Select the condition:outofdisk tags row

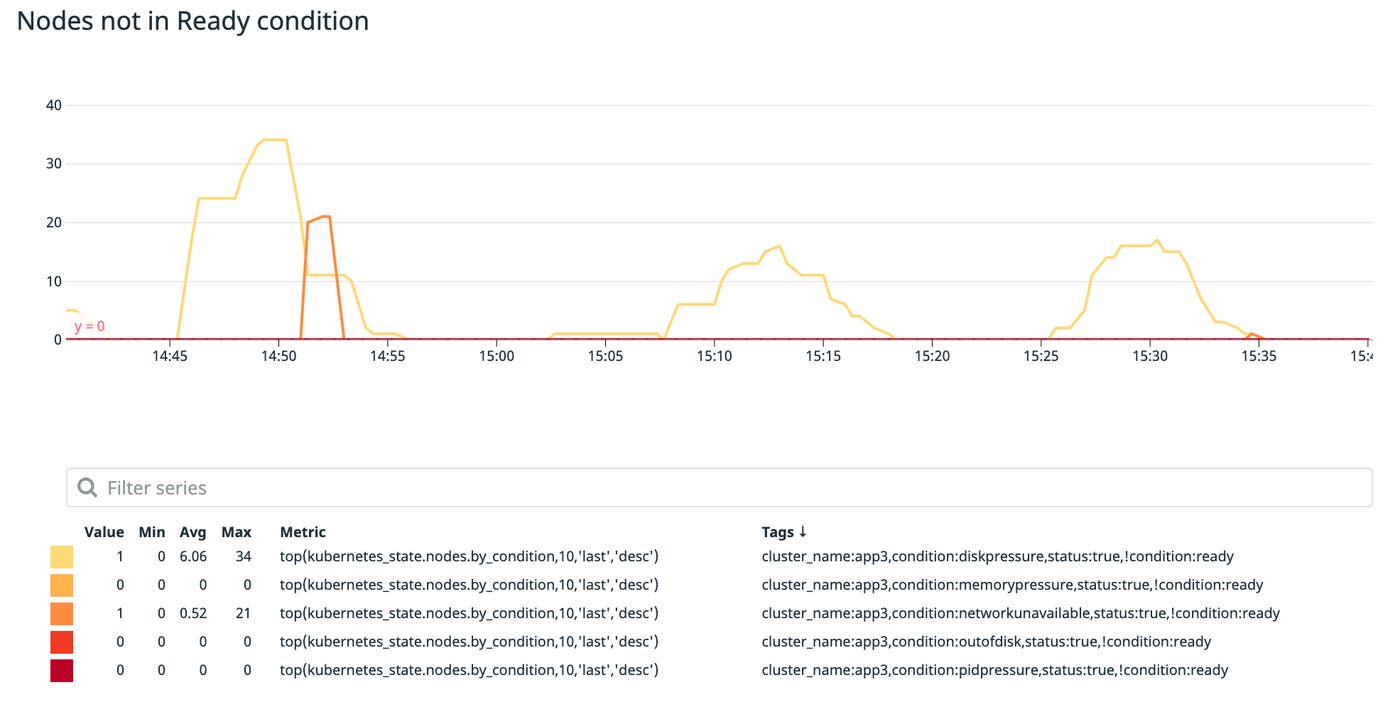(986, 642)
